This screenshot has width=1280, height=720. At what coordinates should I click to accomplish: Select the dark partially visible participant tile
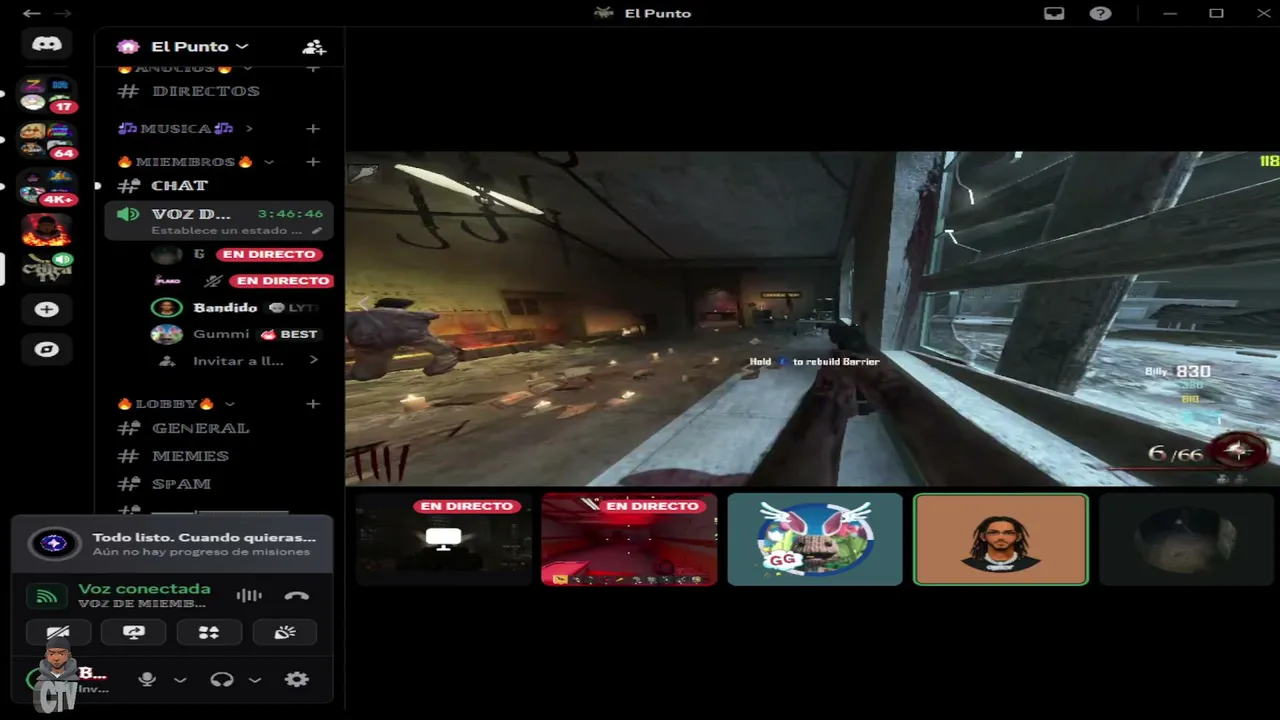pos(1189,539)
